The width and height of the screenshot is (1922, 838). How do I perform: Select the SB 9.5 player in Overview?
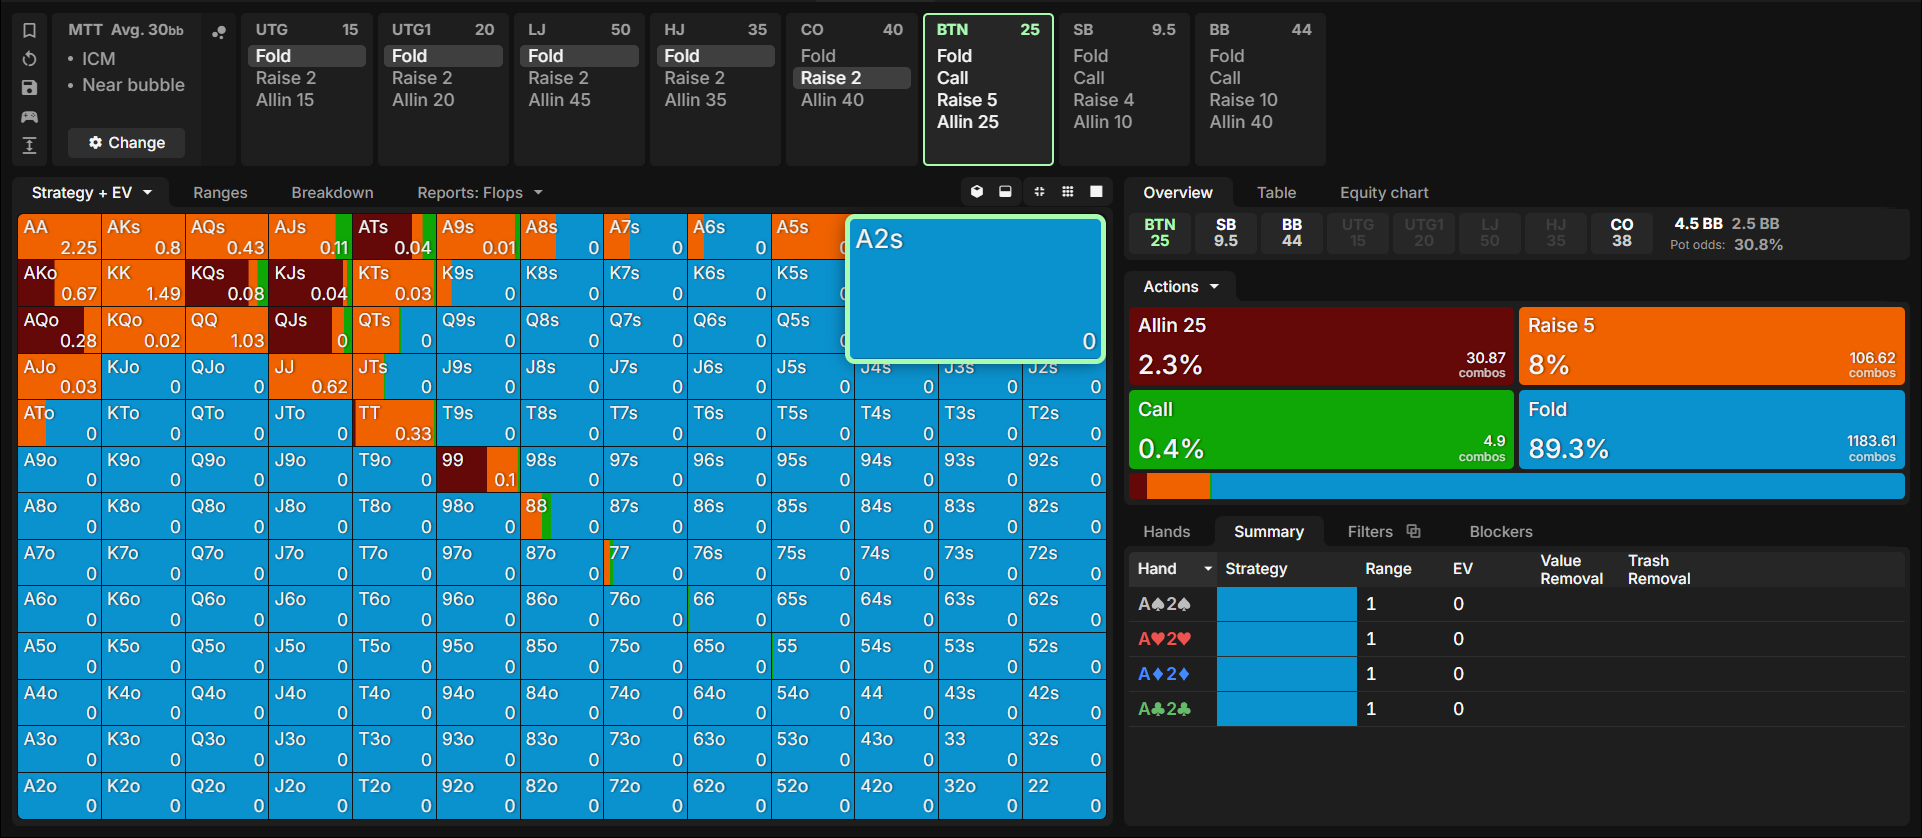point(1226,233)
